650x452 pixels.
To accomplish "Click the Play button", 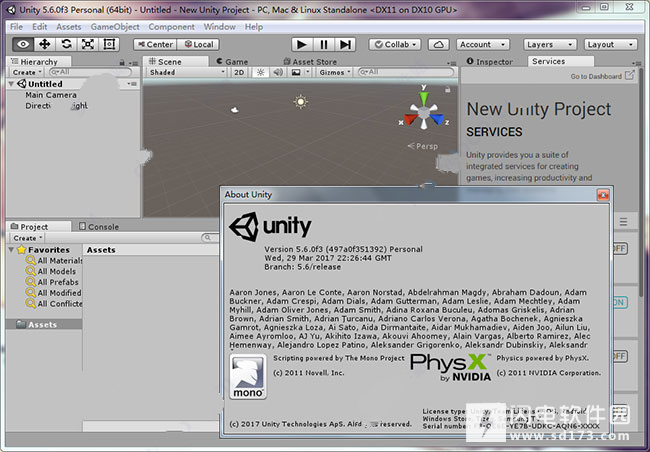I will pos(302,44).
